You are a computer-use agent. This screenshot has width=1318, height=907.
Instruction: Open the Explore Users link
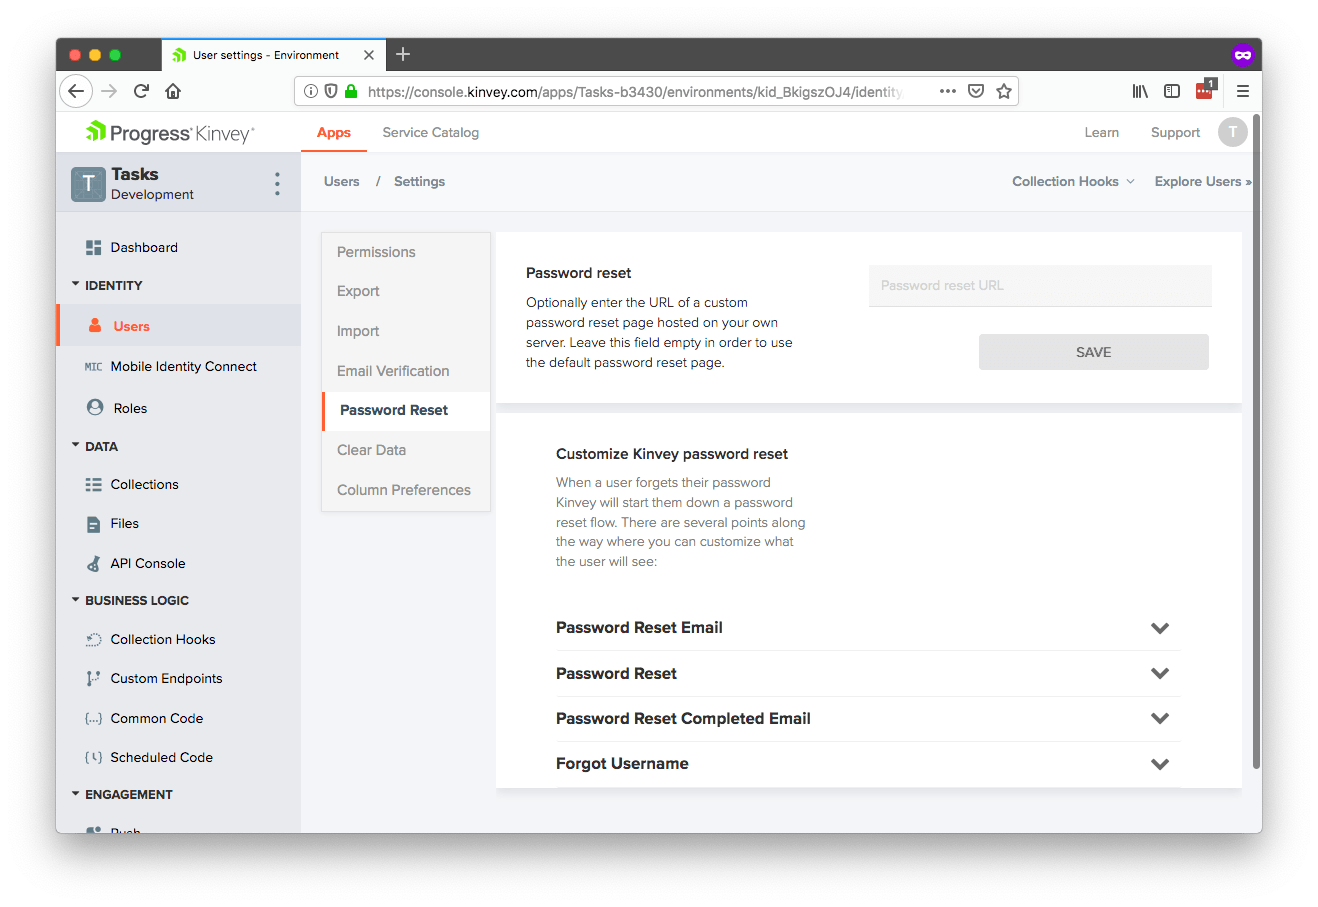coord(1202,181)
